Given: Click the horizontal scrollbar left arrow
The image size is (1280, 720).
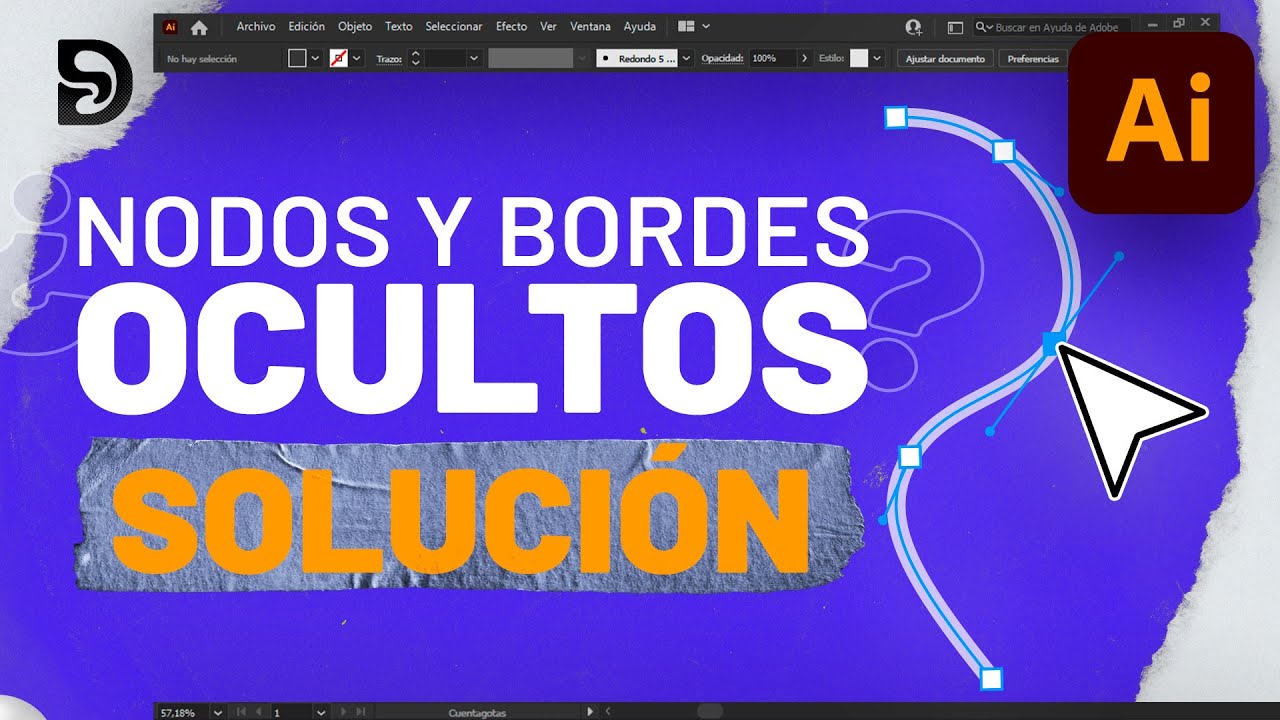Looking at the screenshot, I should point(608,712).
